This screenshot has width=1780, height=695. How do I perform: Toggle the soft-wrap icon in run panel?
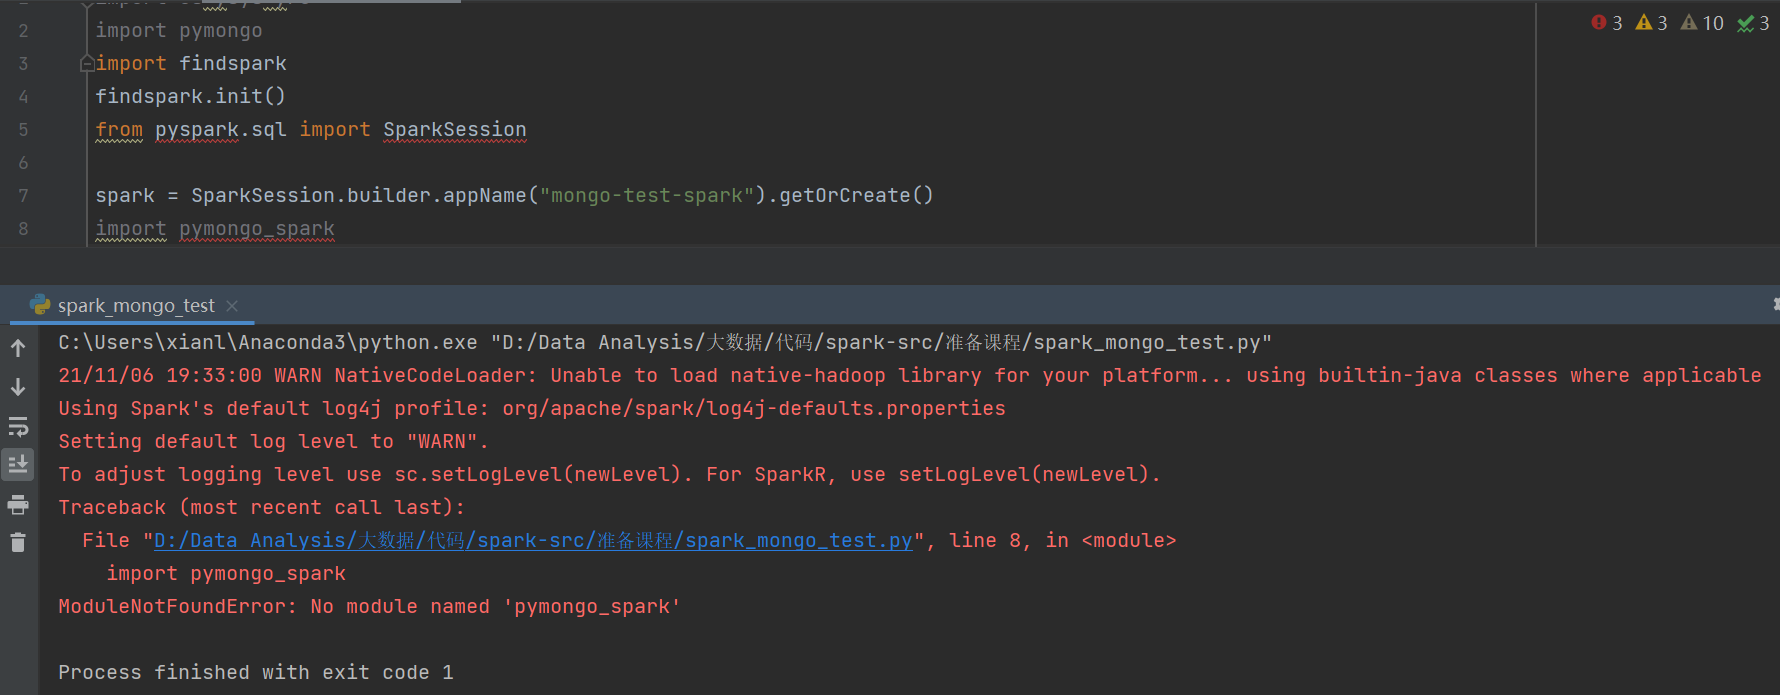[x=18, y=427]
